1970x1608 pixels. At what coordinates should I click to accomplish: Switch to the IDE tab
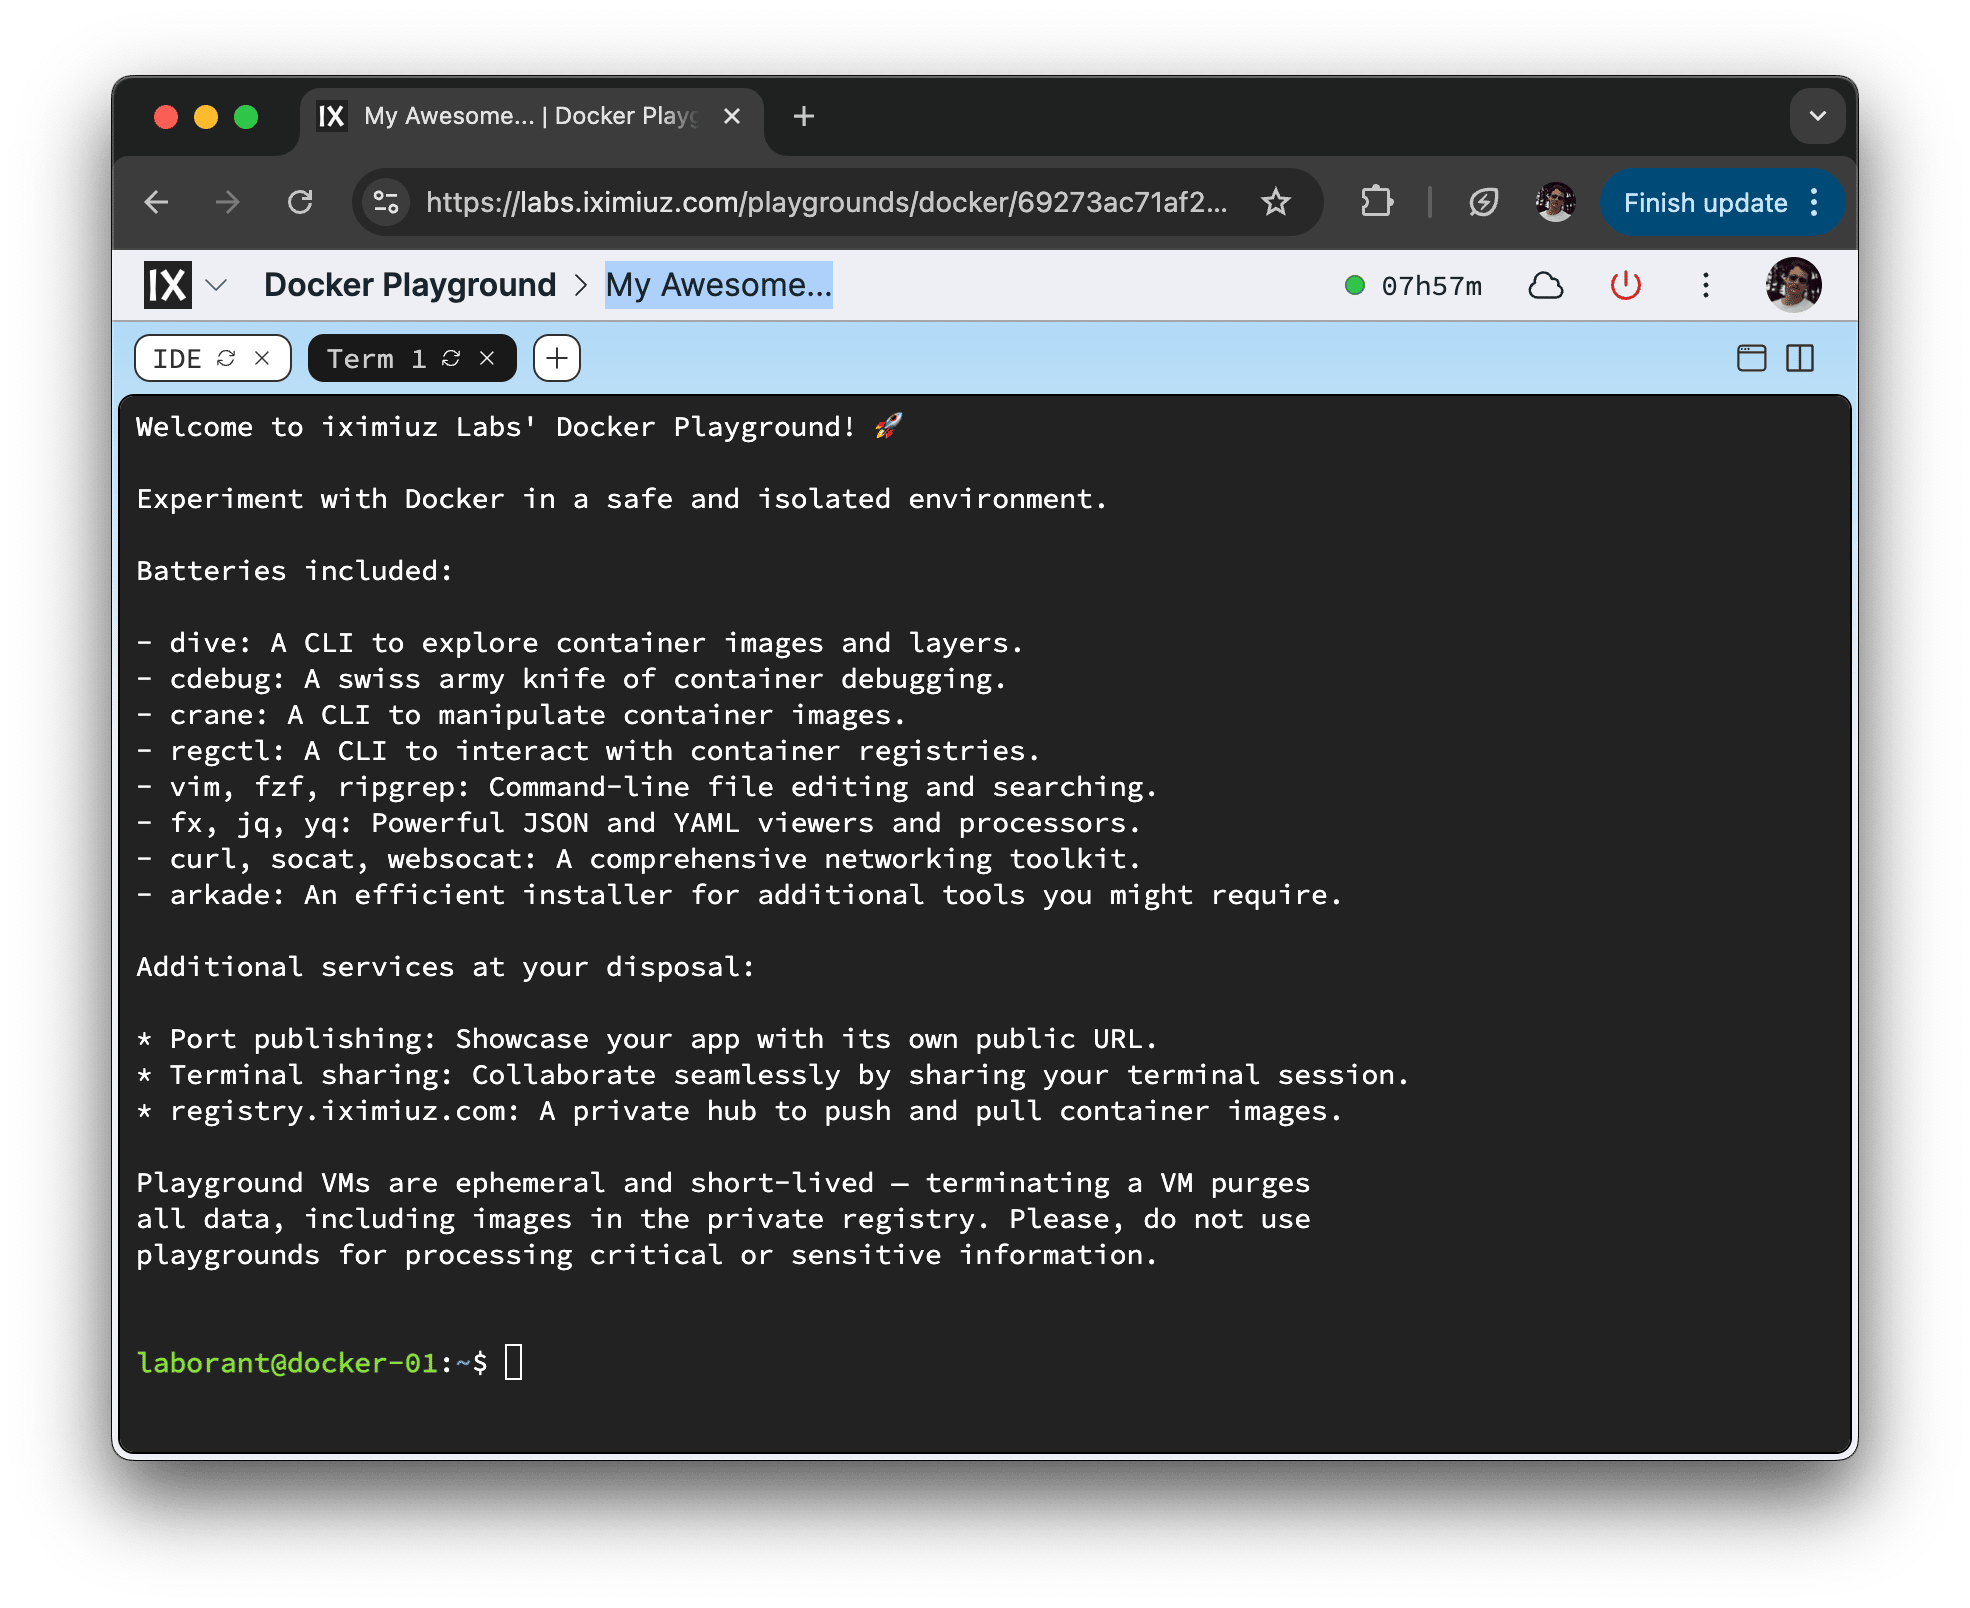point(178,358)
